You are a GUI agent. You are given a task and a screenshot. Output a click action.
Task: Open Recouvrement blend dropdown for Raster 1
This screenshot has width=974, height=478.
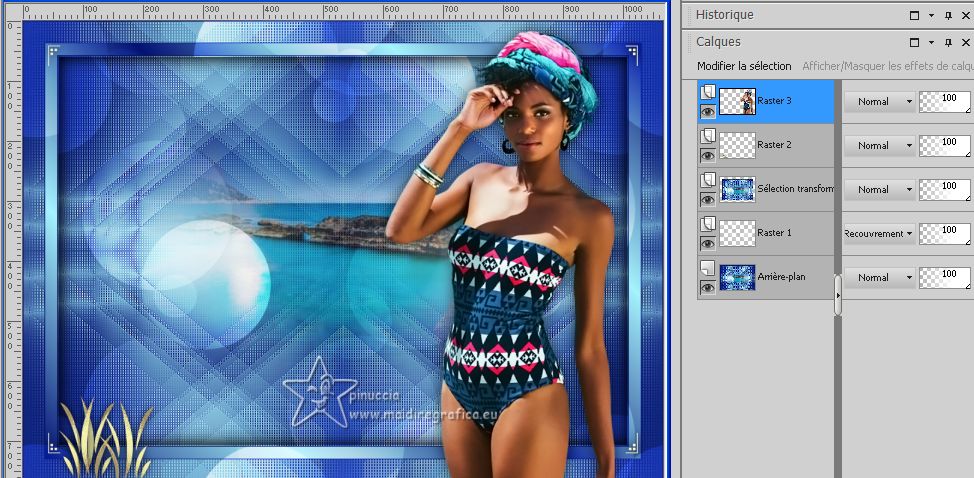click(879, 233)
